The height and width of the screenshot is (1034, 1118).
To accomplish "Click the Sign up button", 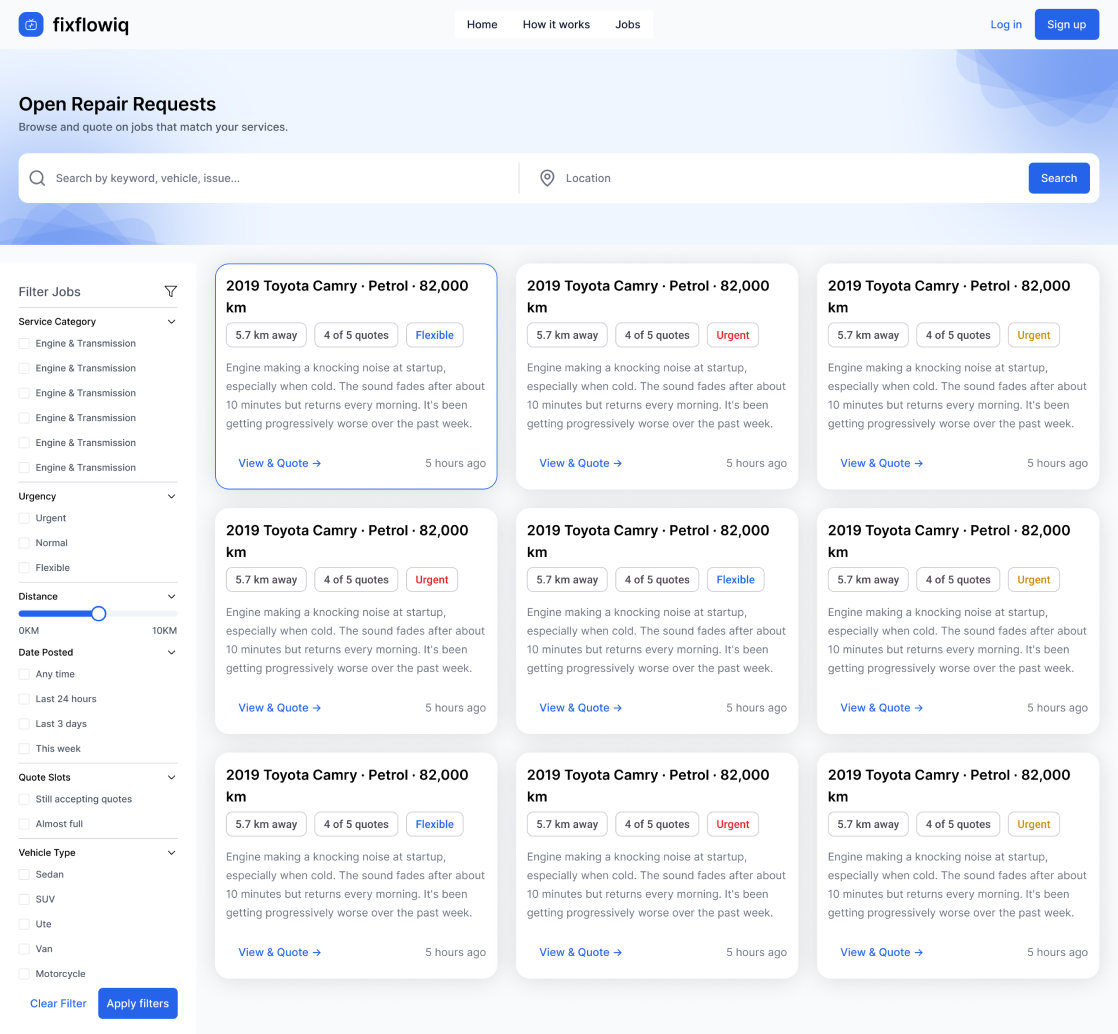I will (x=1066, y=24).
